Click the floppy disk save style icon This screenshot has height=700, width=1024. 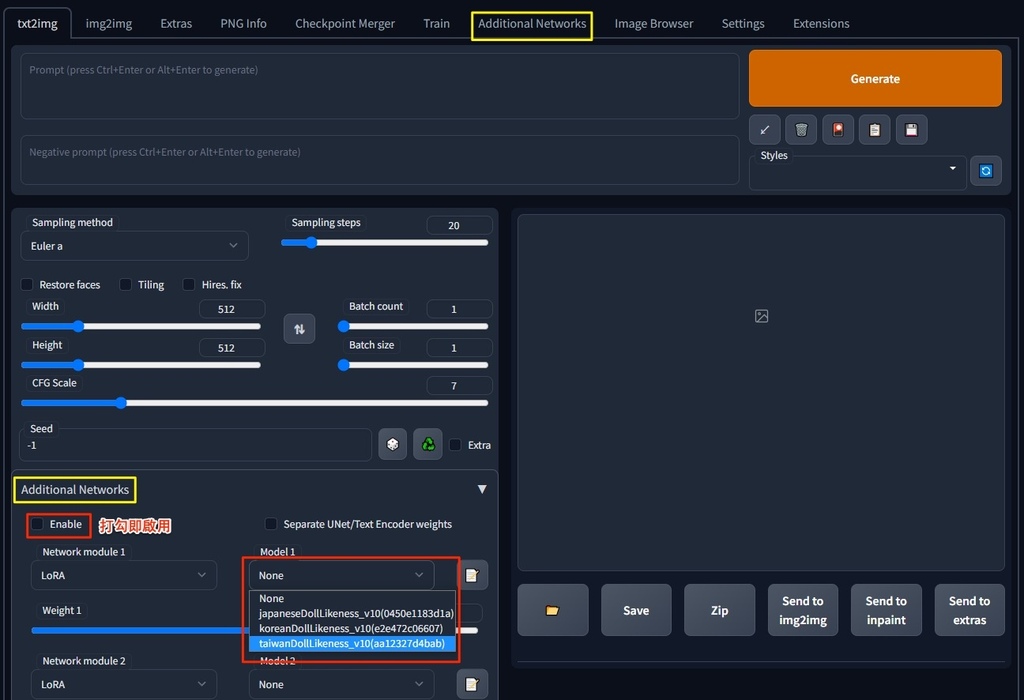tap(910, 129)
